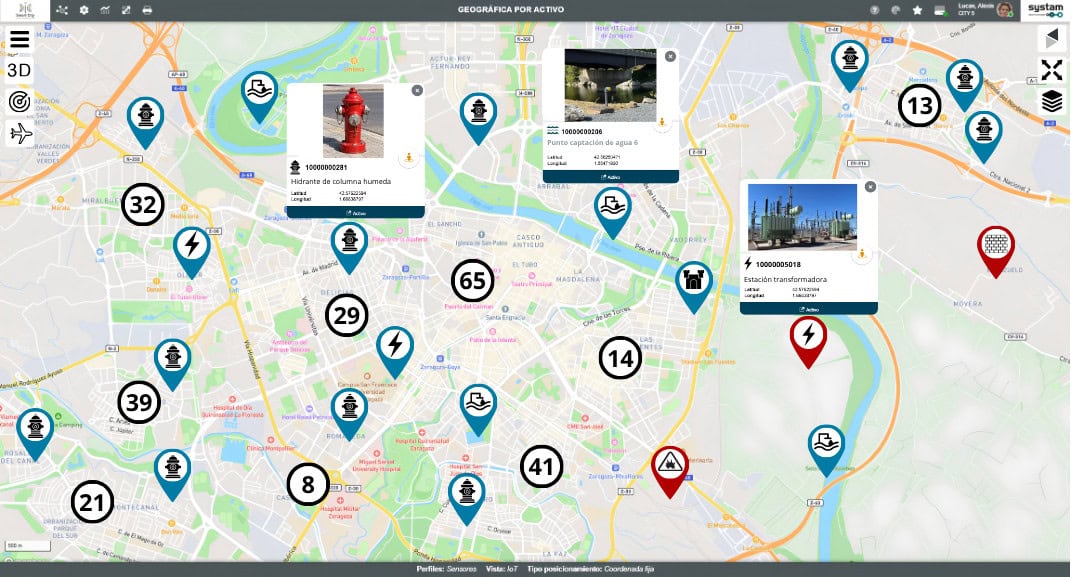
Task: Click street view person icon in transformer popup
Action: pos(862,255)
